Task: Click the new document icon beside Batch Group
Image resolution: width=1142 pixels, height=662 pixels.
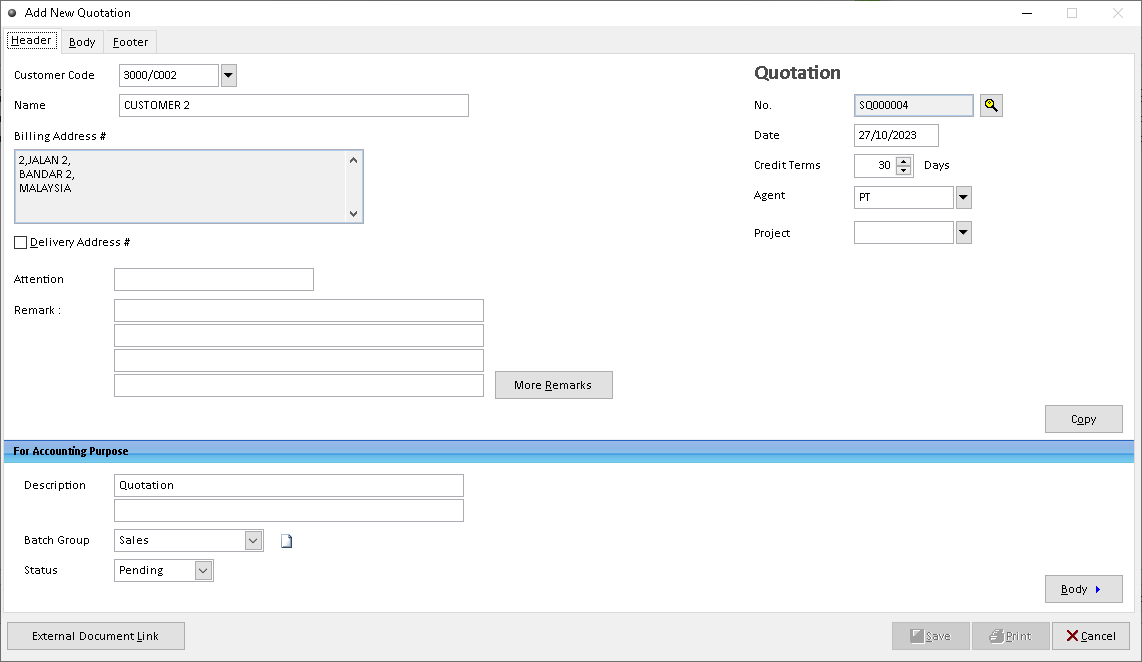Action: (287, 540)
